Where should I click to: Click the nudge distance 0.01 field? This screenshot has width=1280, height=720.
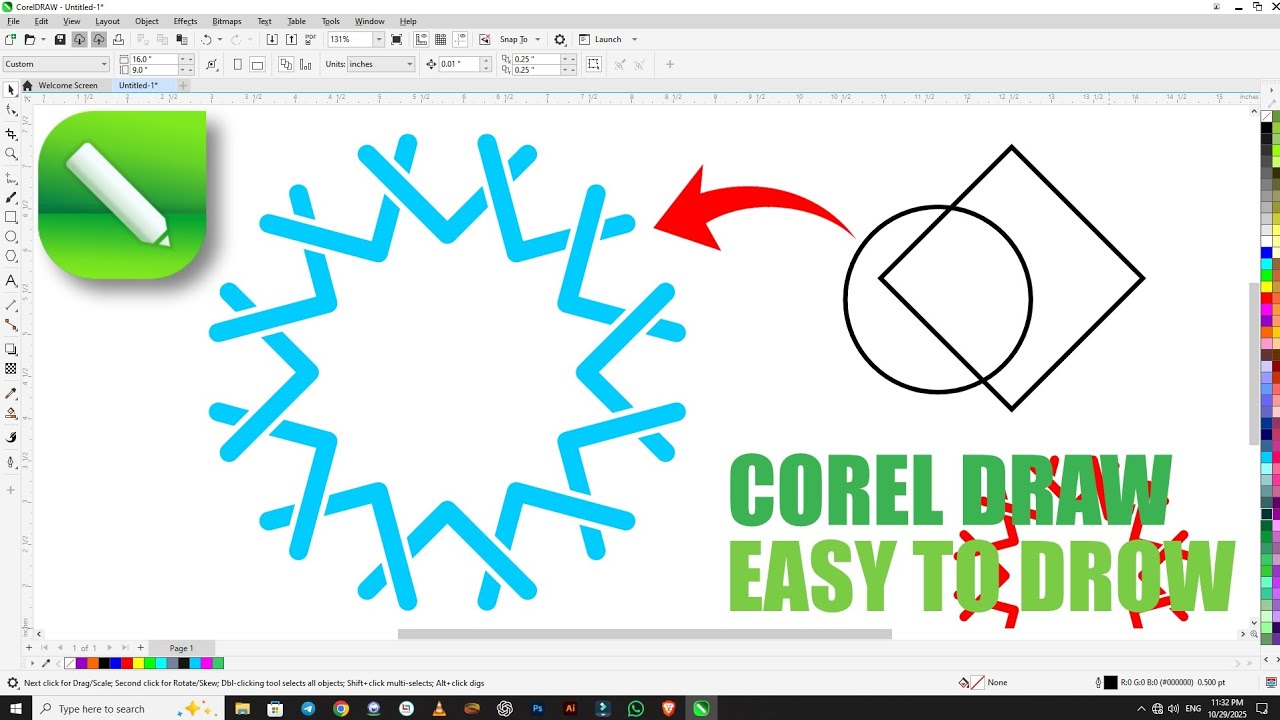457,64
